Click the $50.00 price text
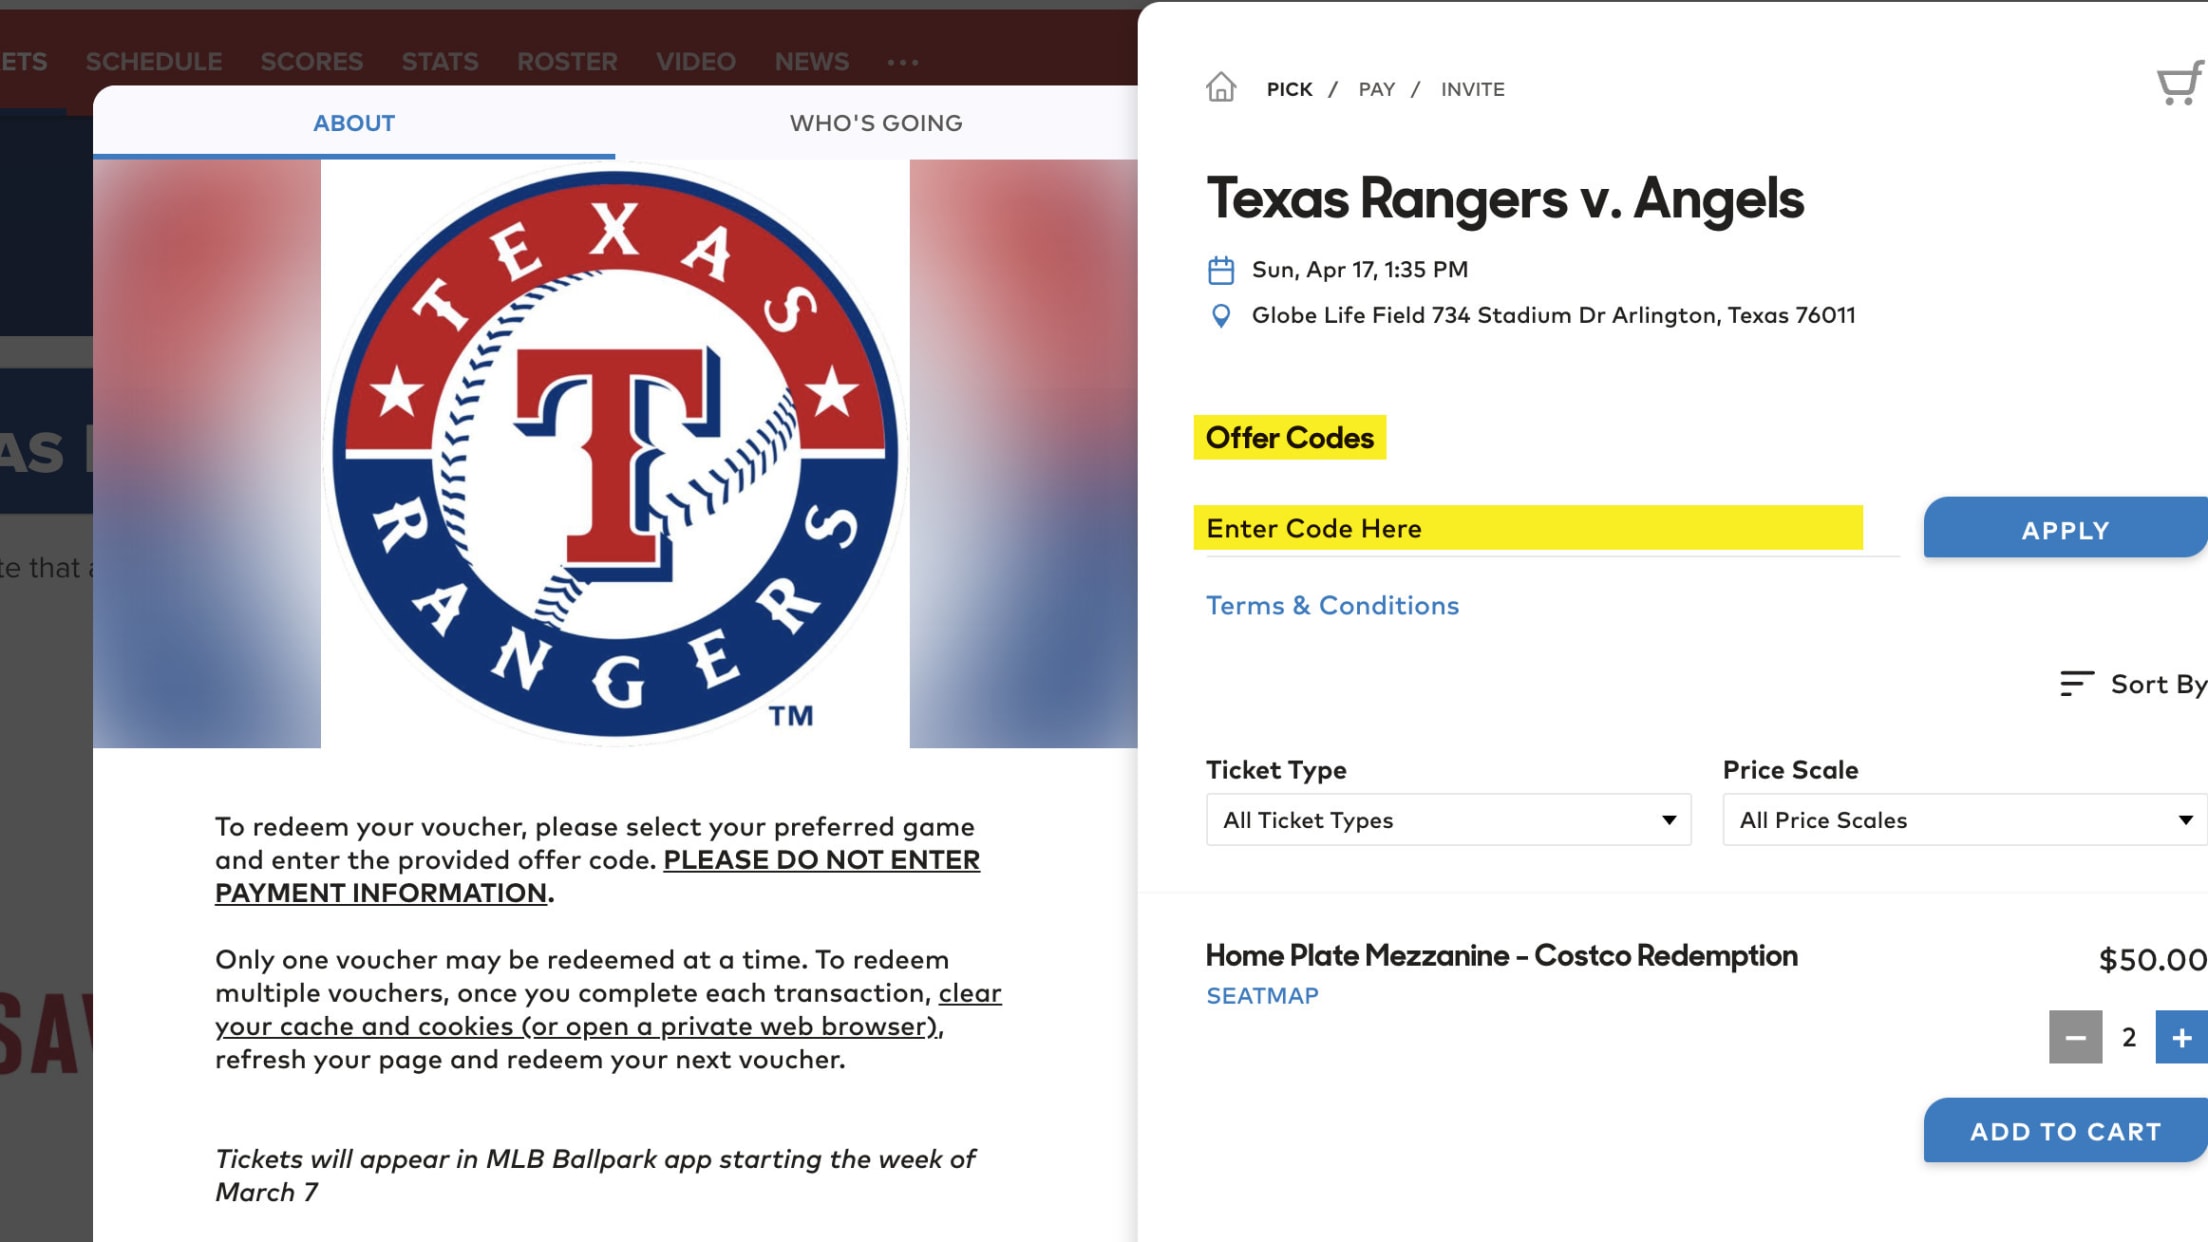Viewport: 2208px width, 1242px height. [2152, 960]
